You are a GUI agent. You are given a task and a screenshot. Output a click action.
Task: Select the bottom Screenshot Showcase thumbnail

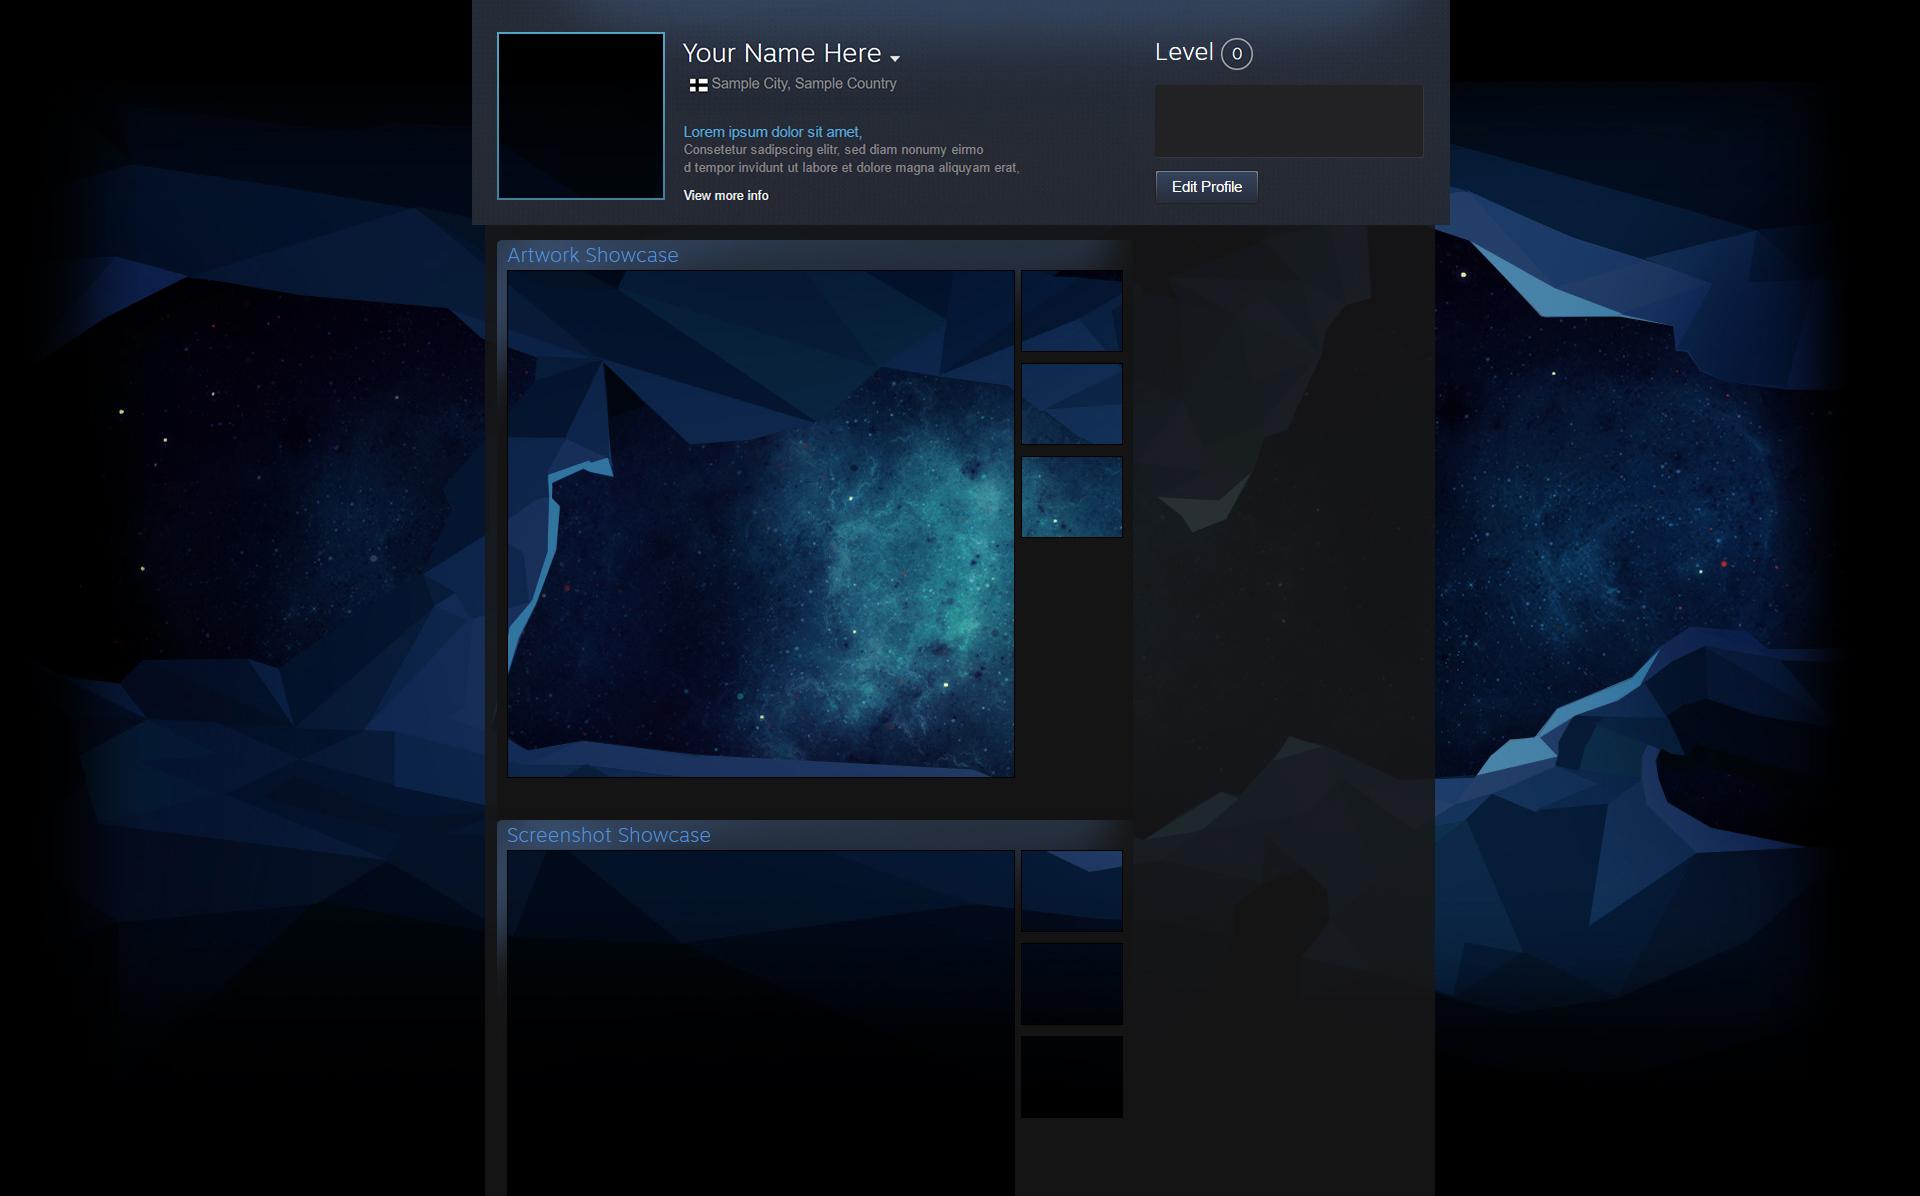click(x=1071, y=1077)
